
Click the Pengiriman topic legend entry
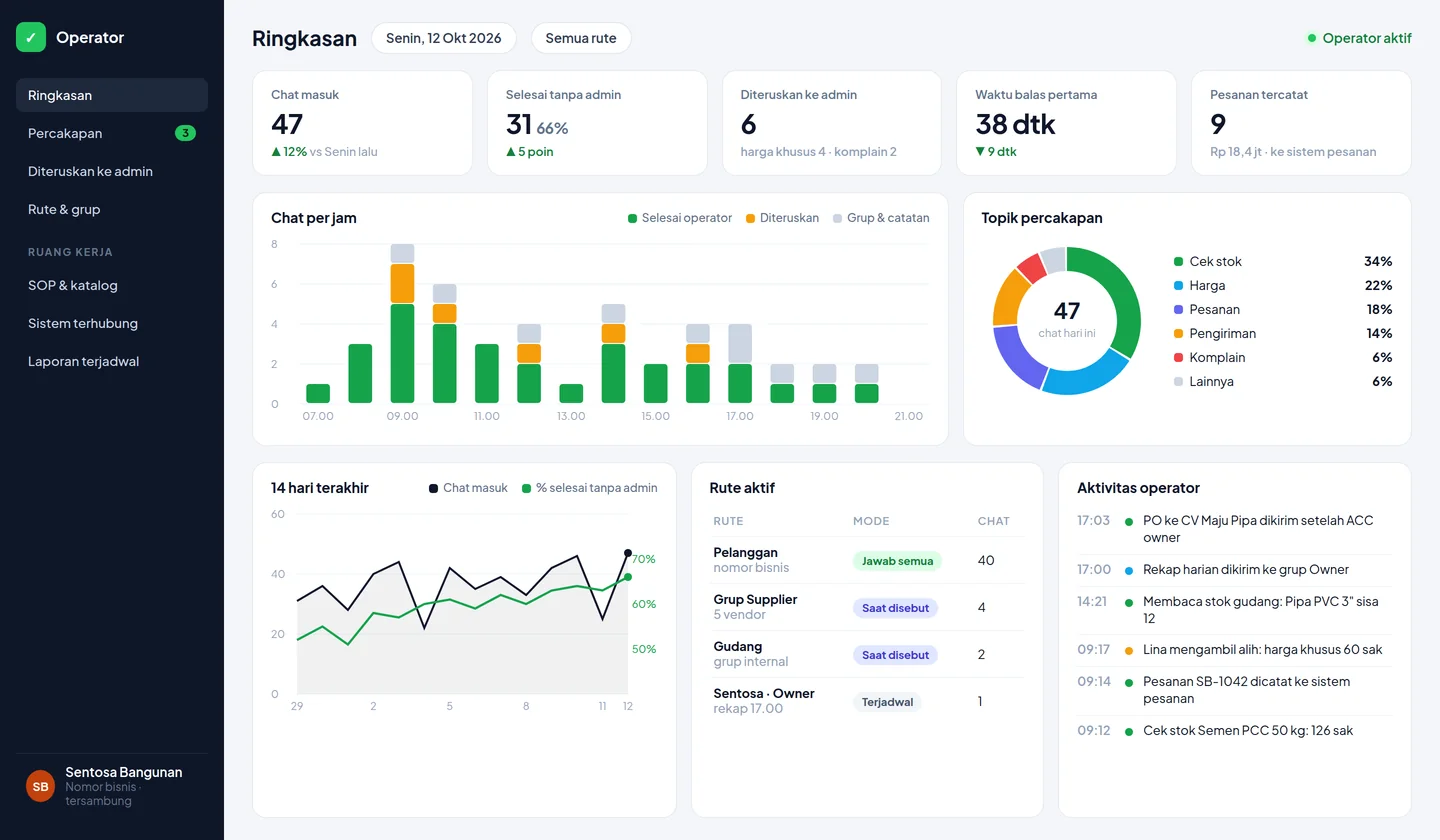point(1283,334)
